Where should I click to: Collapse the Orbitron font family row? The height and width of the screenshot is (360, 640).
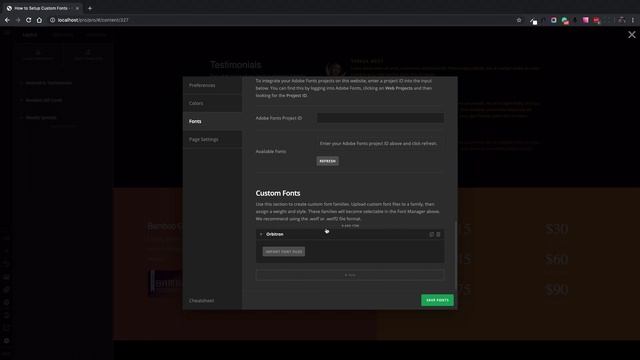(261, 234)
